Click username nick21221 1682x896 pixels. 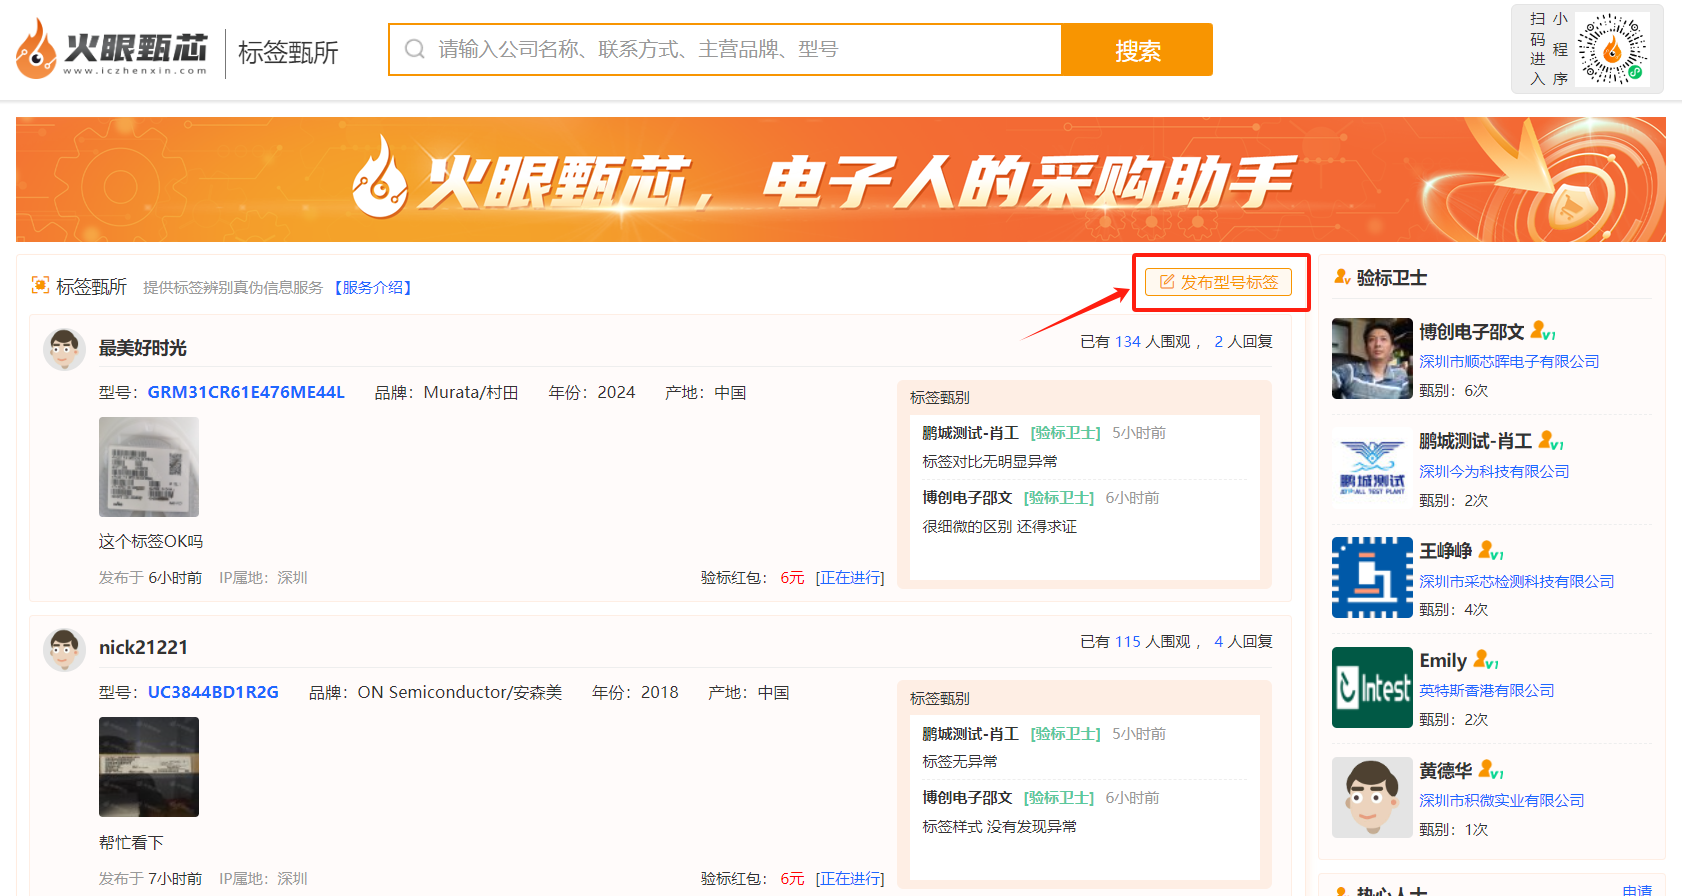(143, 647)
